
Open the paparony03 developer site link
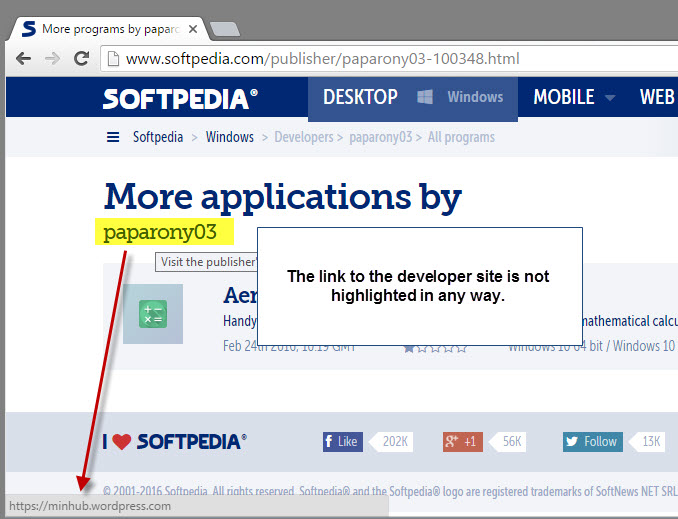(160, 232)
